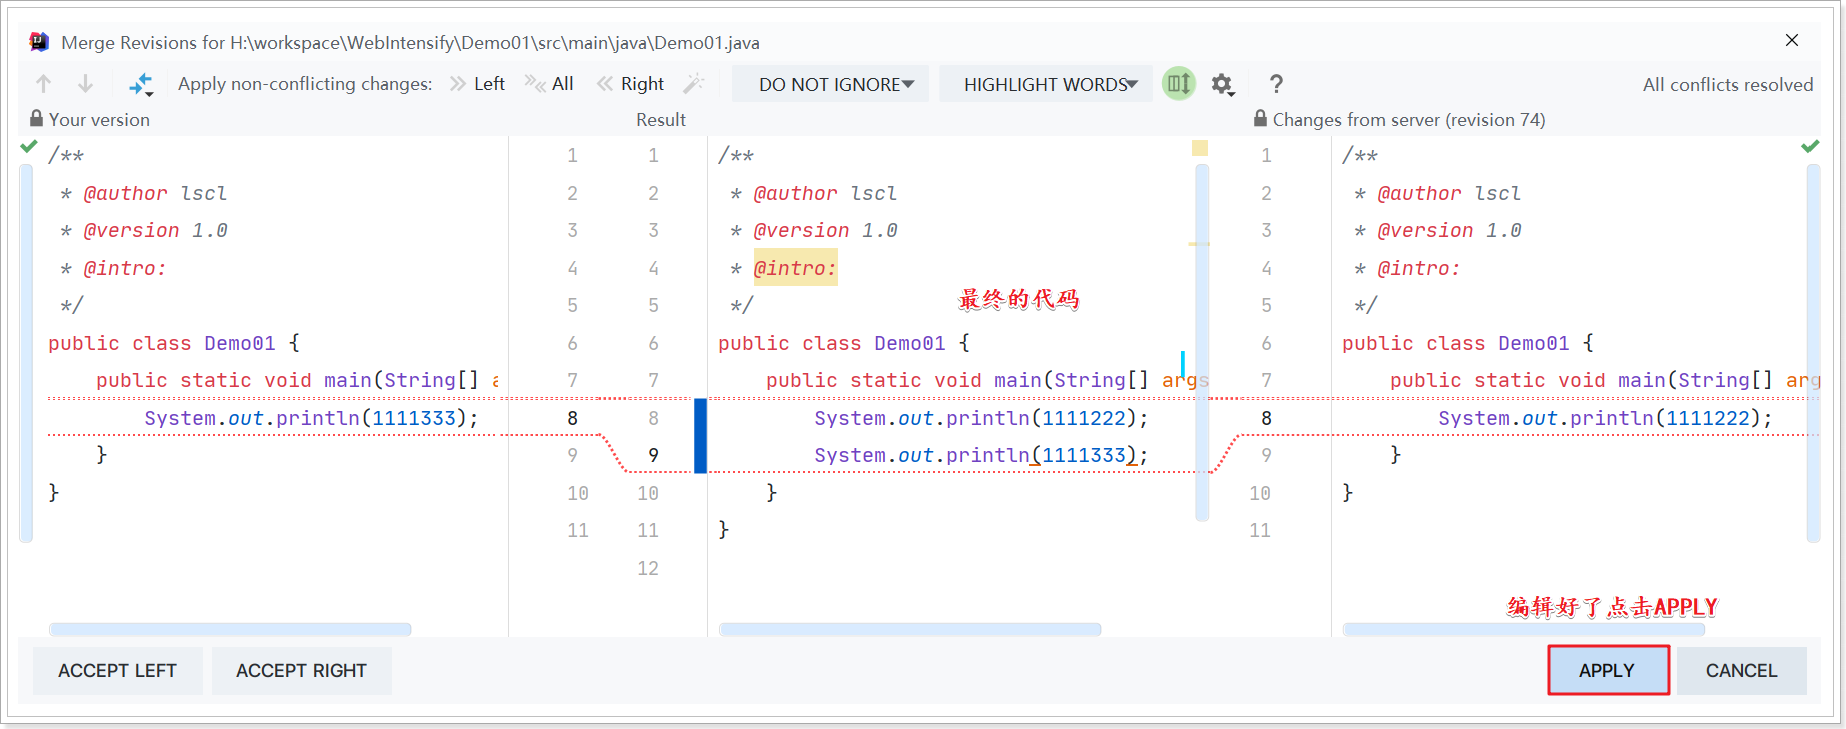
Task: Click the server changes lock icon
Action: click(x=1260, y=118)
